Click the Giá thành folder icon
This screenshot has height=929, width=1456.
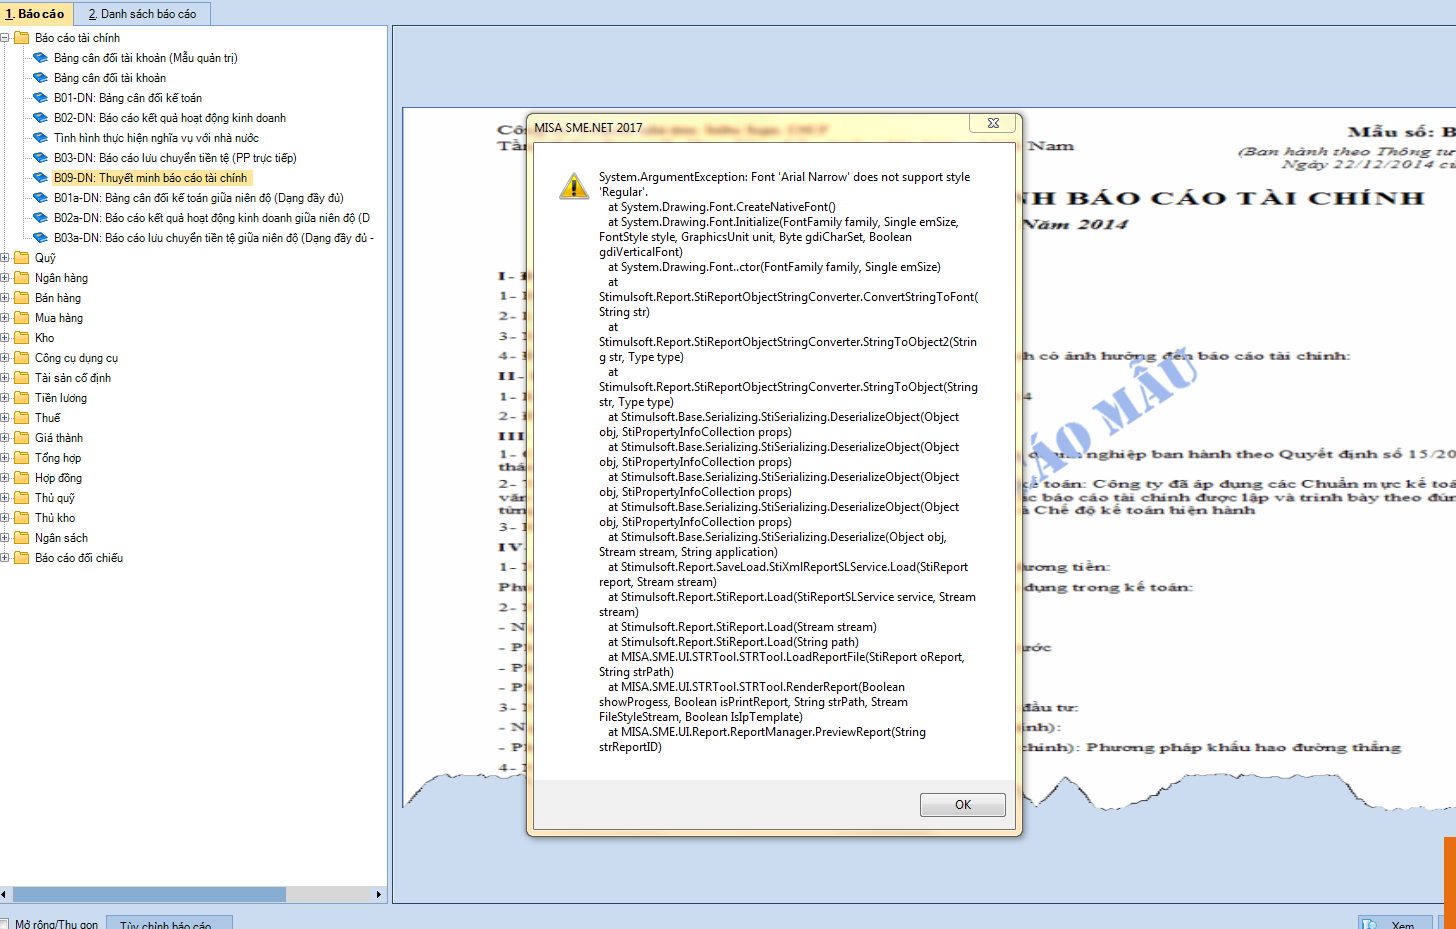21,438
